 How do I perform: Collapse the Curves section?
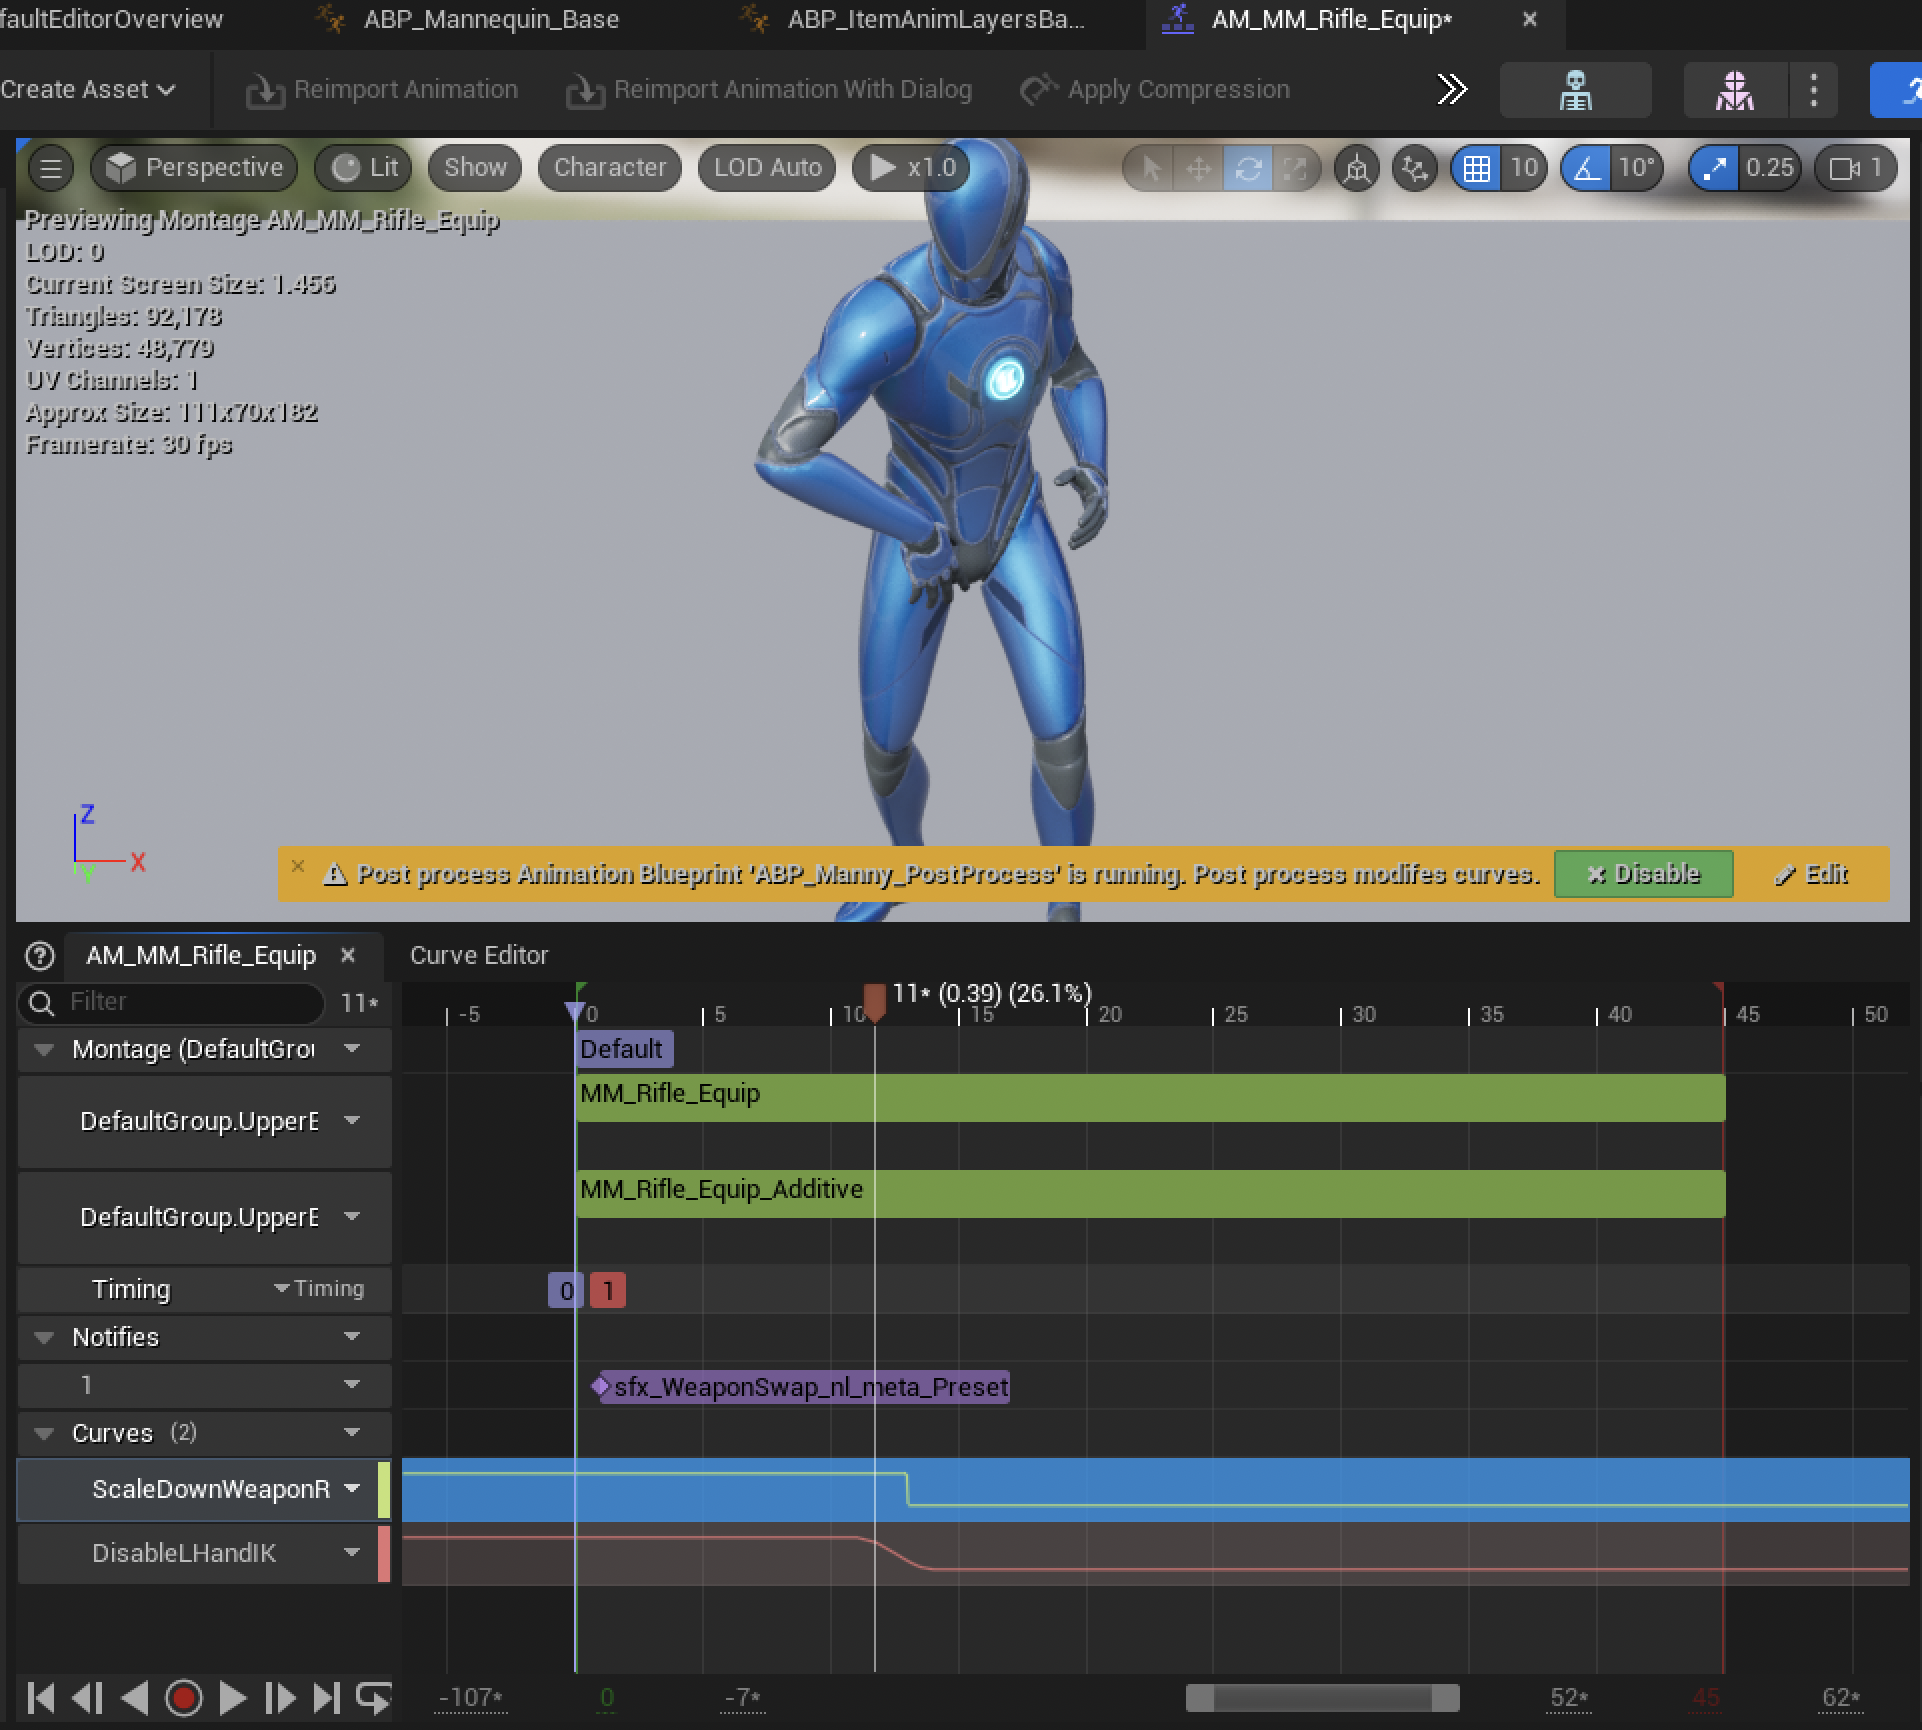click(x=43, y=1433)
